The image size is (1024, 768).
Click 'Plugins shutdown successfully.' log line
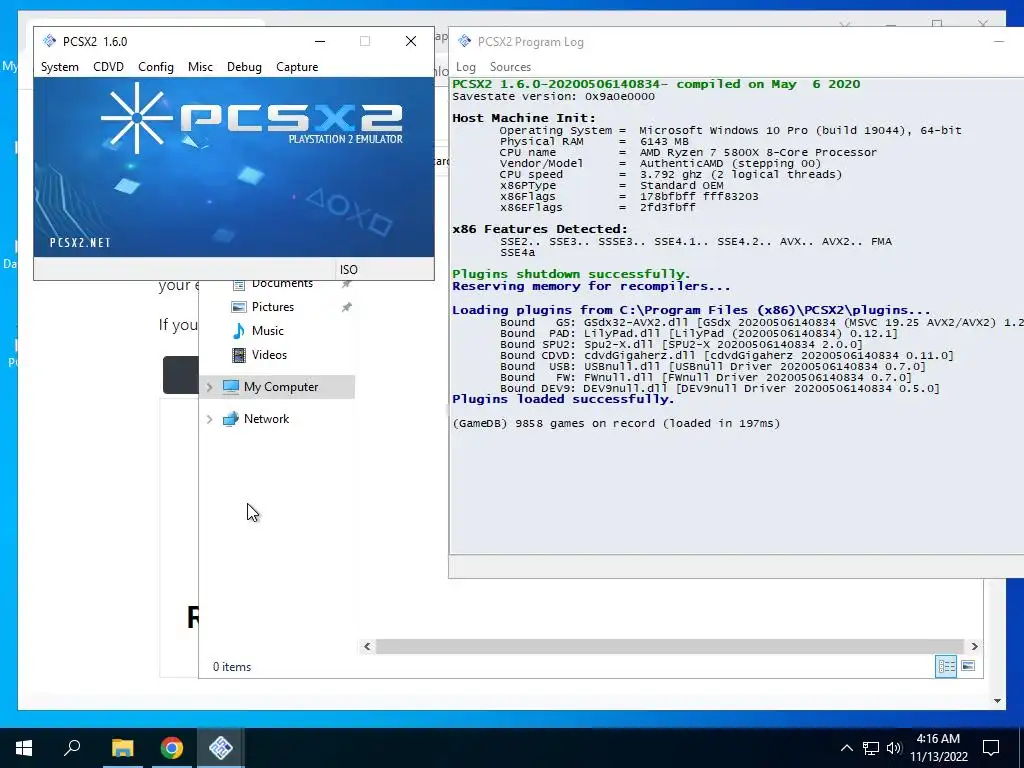pyautogui.click(x=571, y=274)
